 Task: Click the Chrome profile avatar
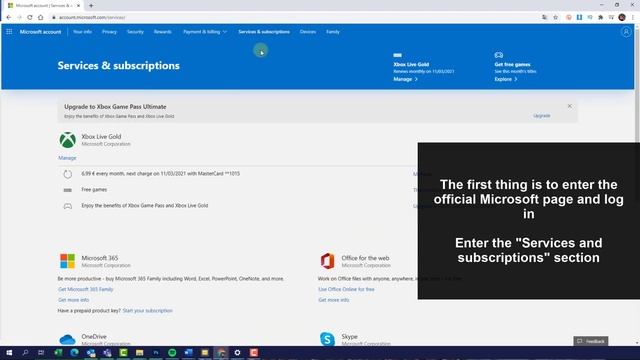pos(622,17)
